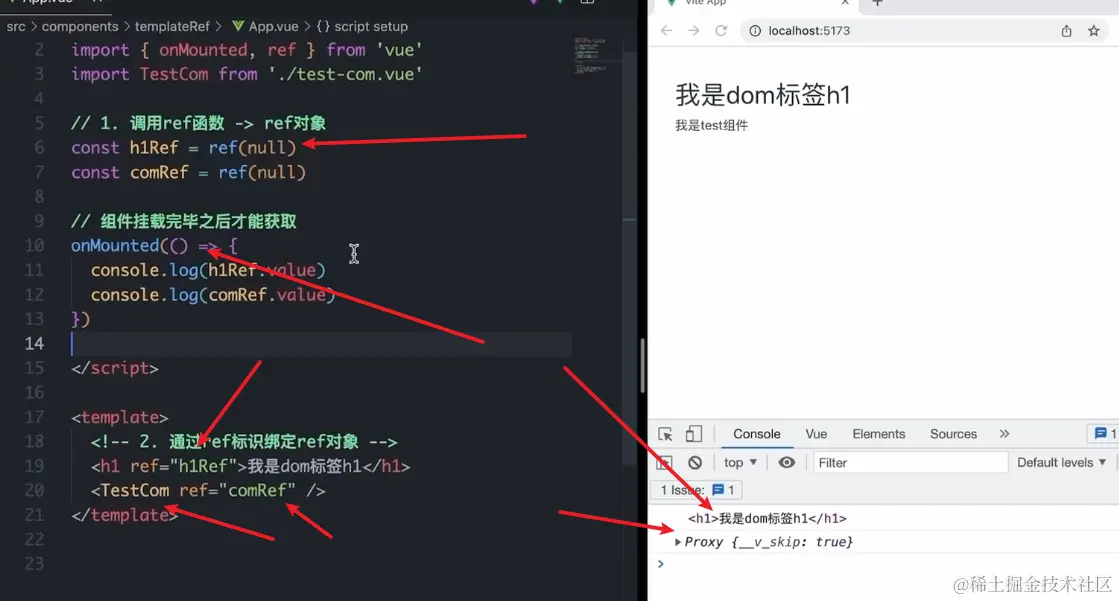The image size is (1119, 601).
Task: Open a new browser tab with plus
Action: (x=878, y=3)
